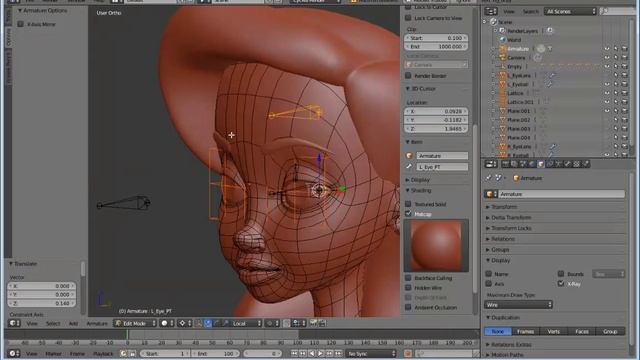Open the No Sync dropdown in timeline

pos(371,353)
